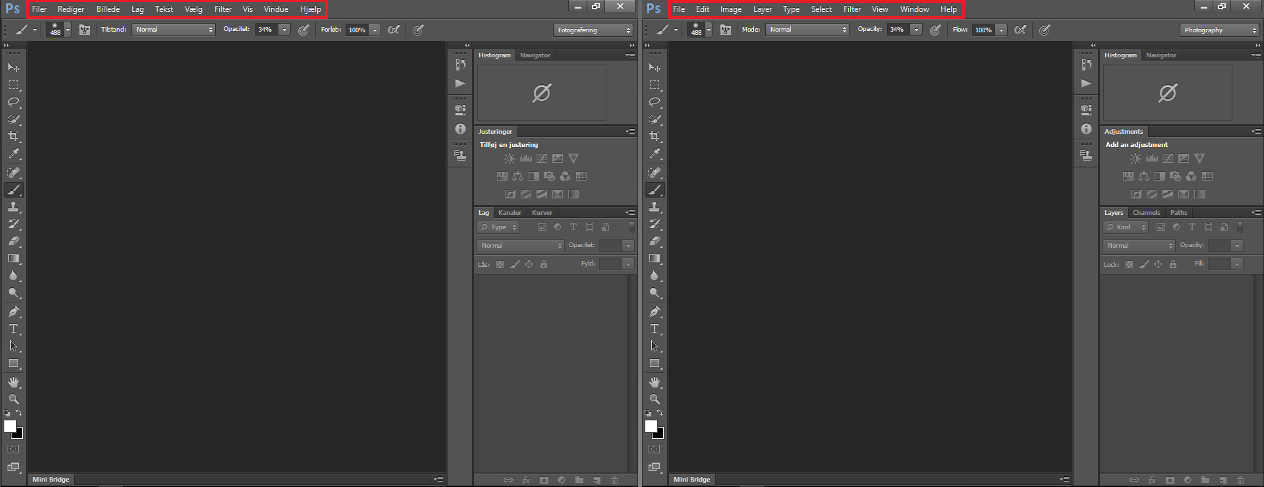Select the Move tool in the English window
Viewport: 1264px width, 487px height.
[656, 67]
